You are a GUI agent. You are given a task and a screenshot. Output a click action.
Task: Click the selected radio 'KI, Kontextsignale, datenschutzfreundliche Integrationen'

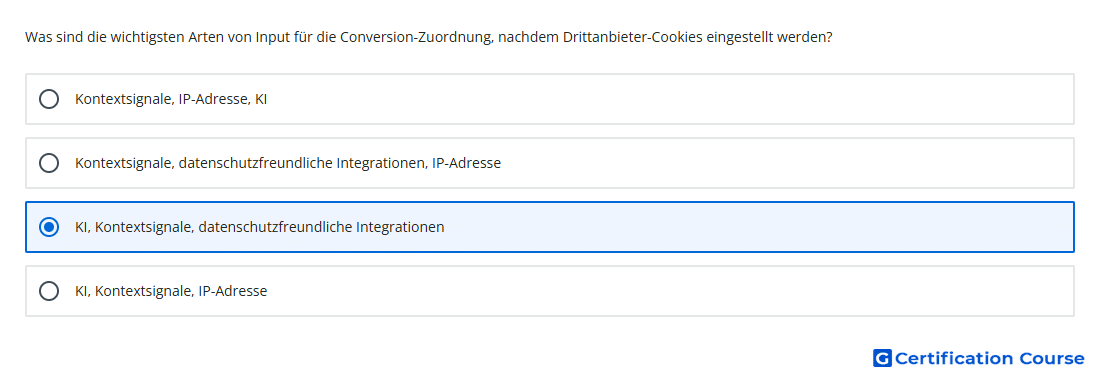[49, 227]
